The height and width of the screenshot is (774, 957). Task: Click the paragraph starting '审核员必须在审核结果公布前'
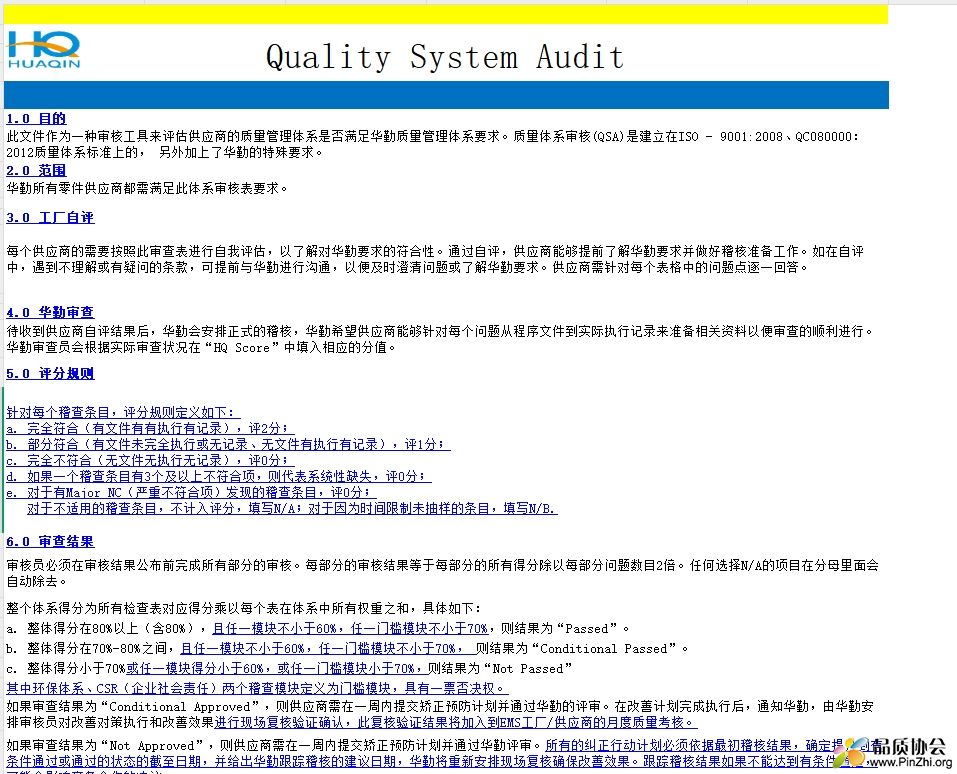point(442,573)
